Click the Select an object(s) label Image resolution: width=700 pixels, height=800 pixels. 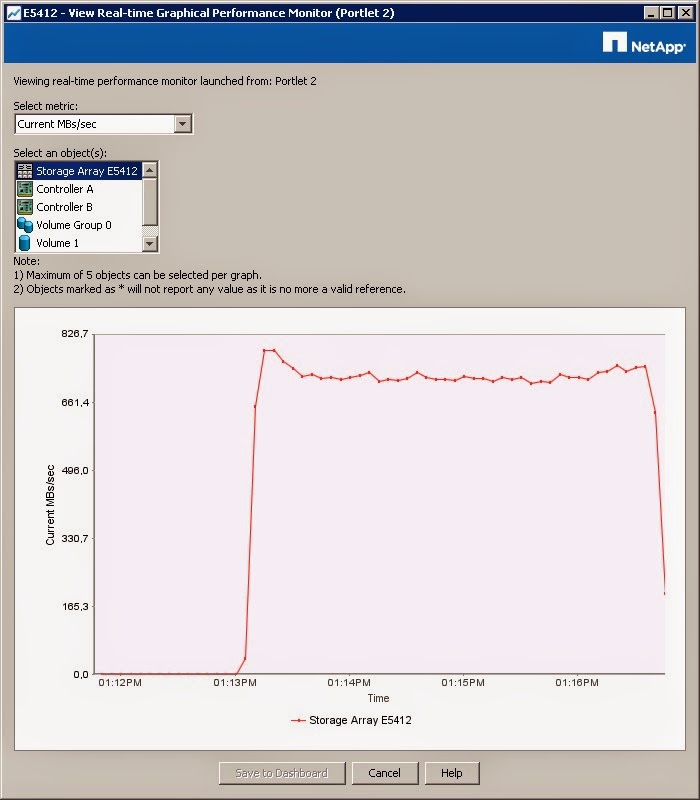pyautogui.click(x=60, y=153)
